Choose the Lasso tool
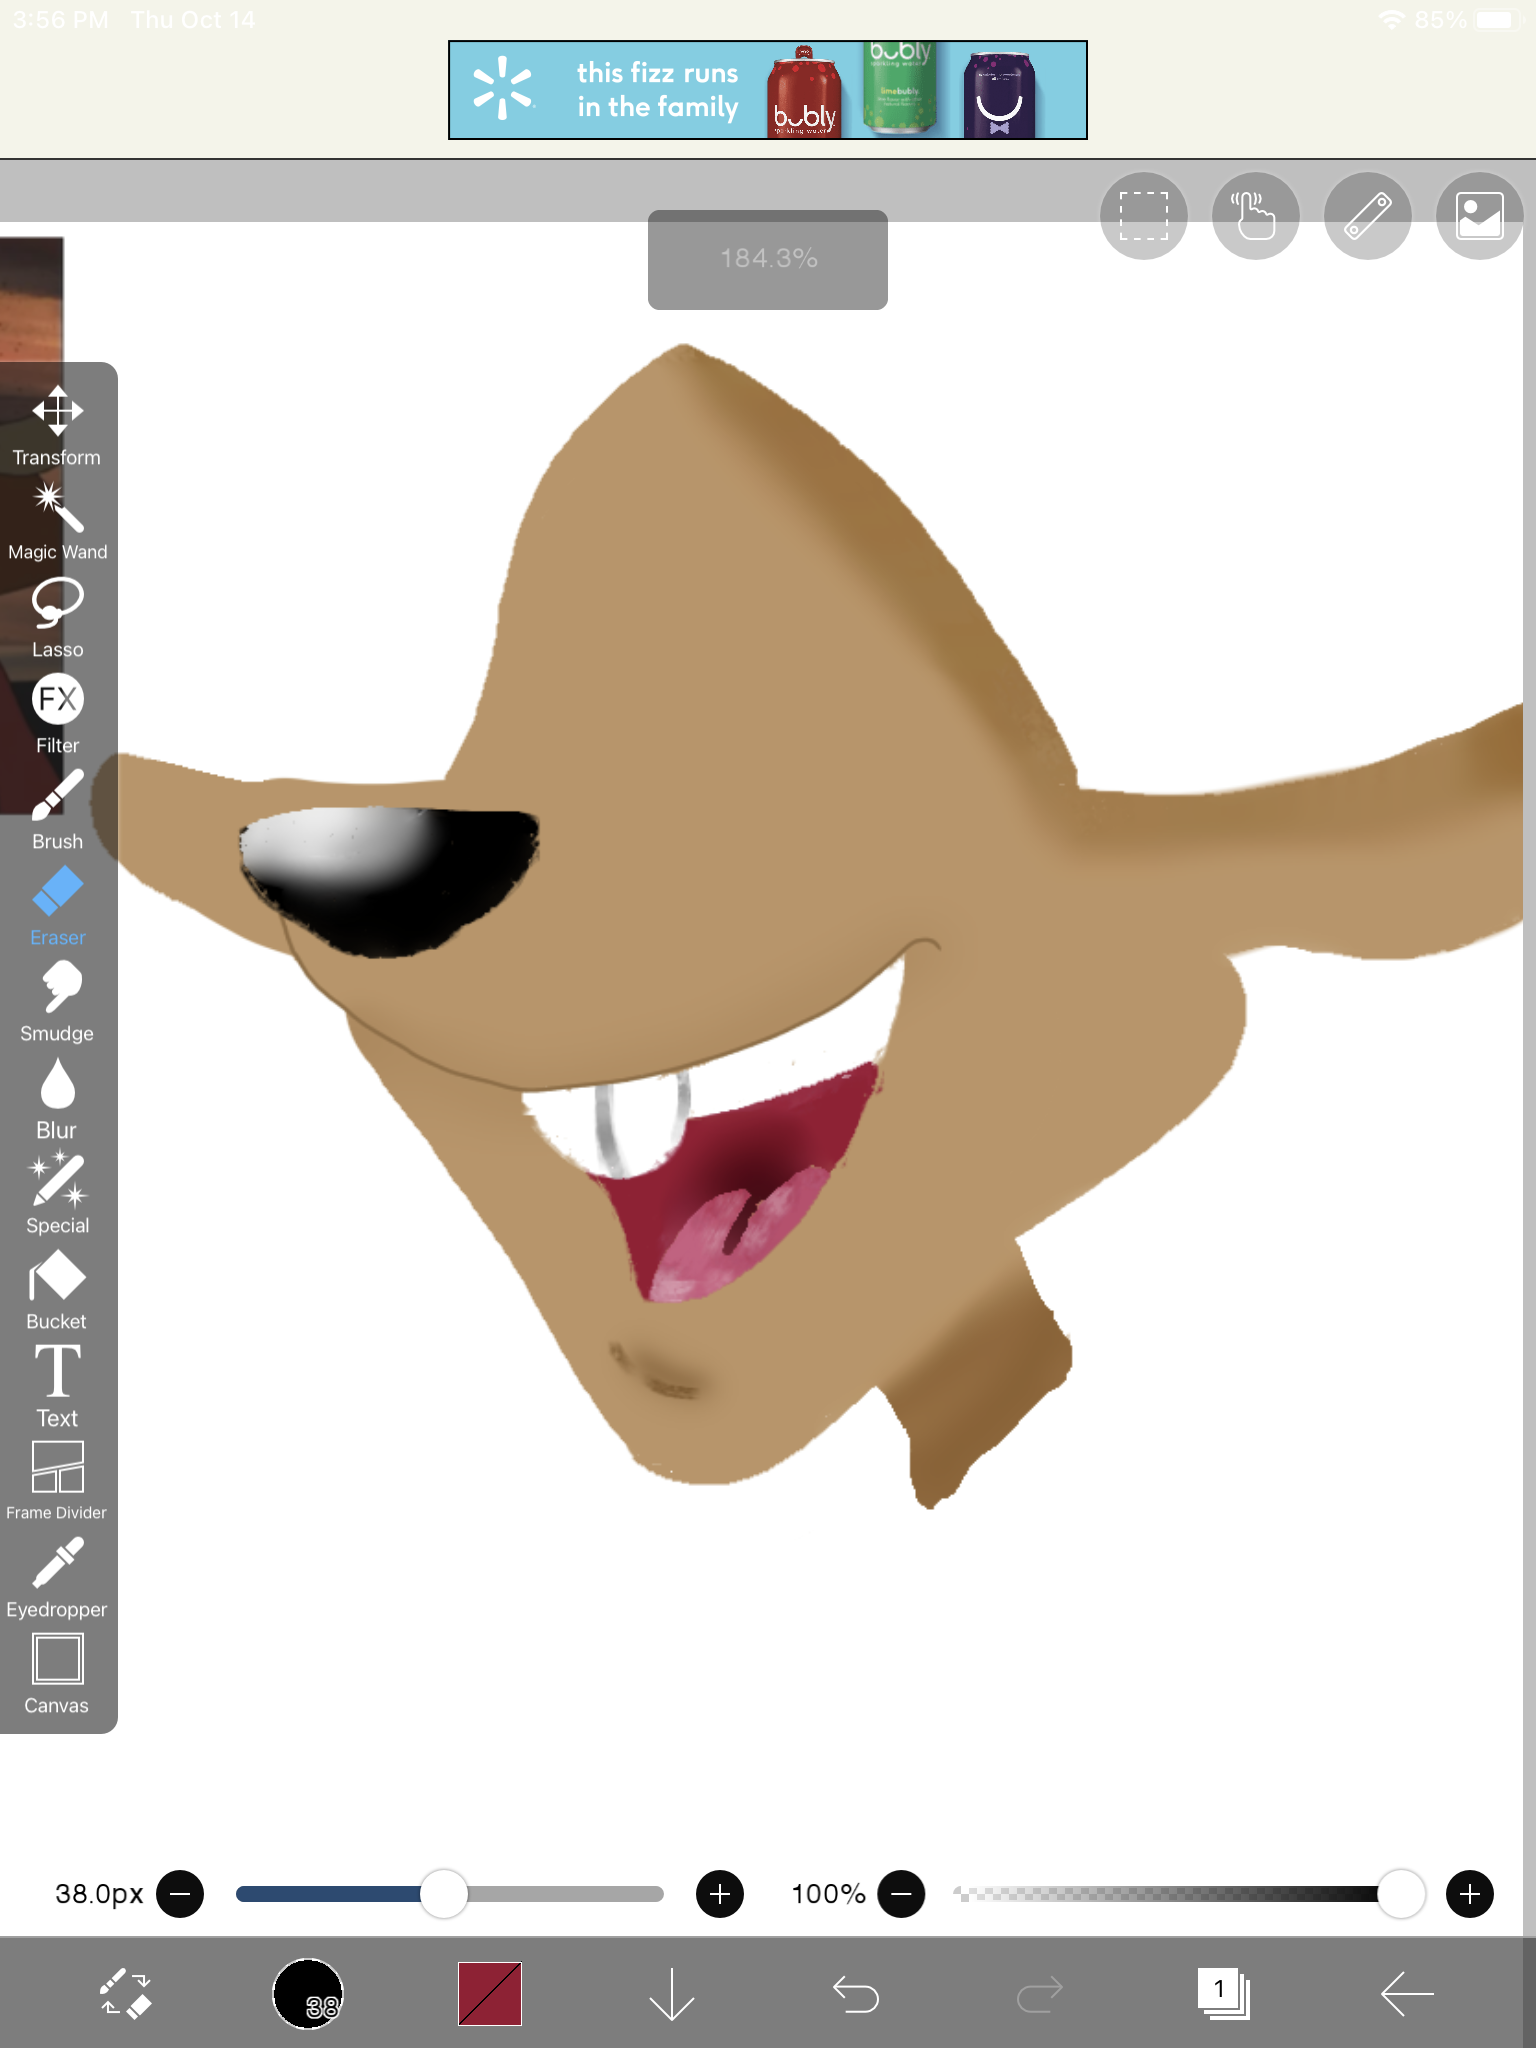Image resolution: width=1536 pixels, height=2048 pixels. (57, 617)
